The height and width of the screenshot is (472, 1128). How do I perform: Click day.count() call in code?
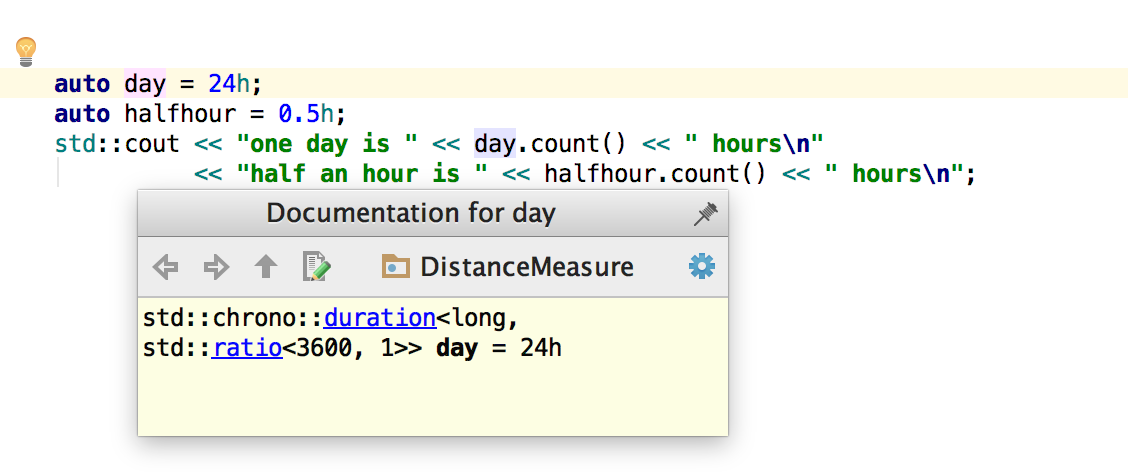550,144
